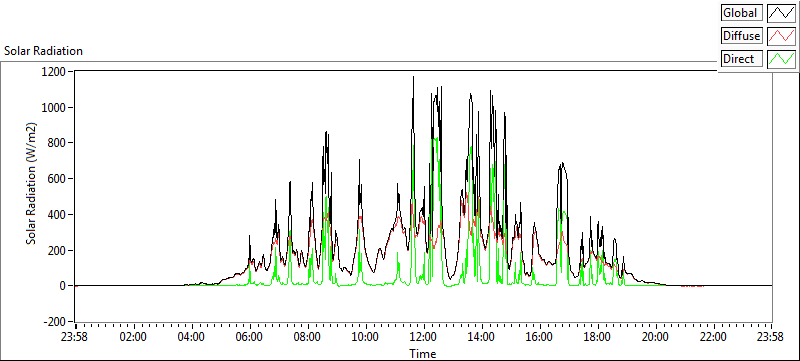Viewport: 800px width, 361px height.
Task: Click the Time axis label
Action: (422, 353)
